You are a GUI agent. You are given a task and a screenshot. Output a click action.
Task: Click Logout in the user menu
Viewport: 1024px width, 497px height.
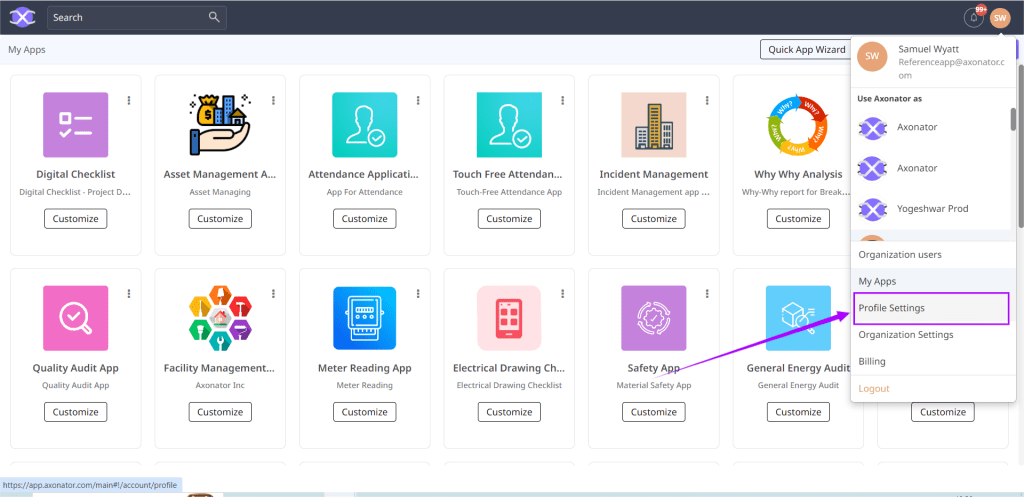[x=874, y=389]
